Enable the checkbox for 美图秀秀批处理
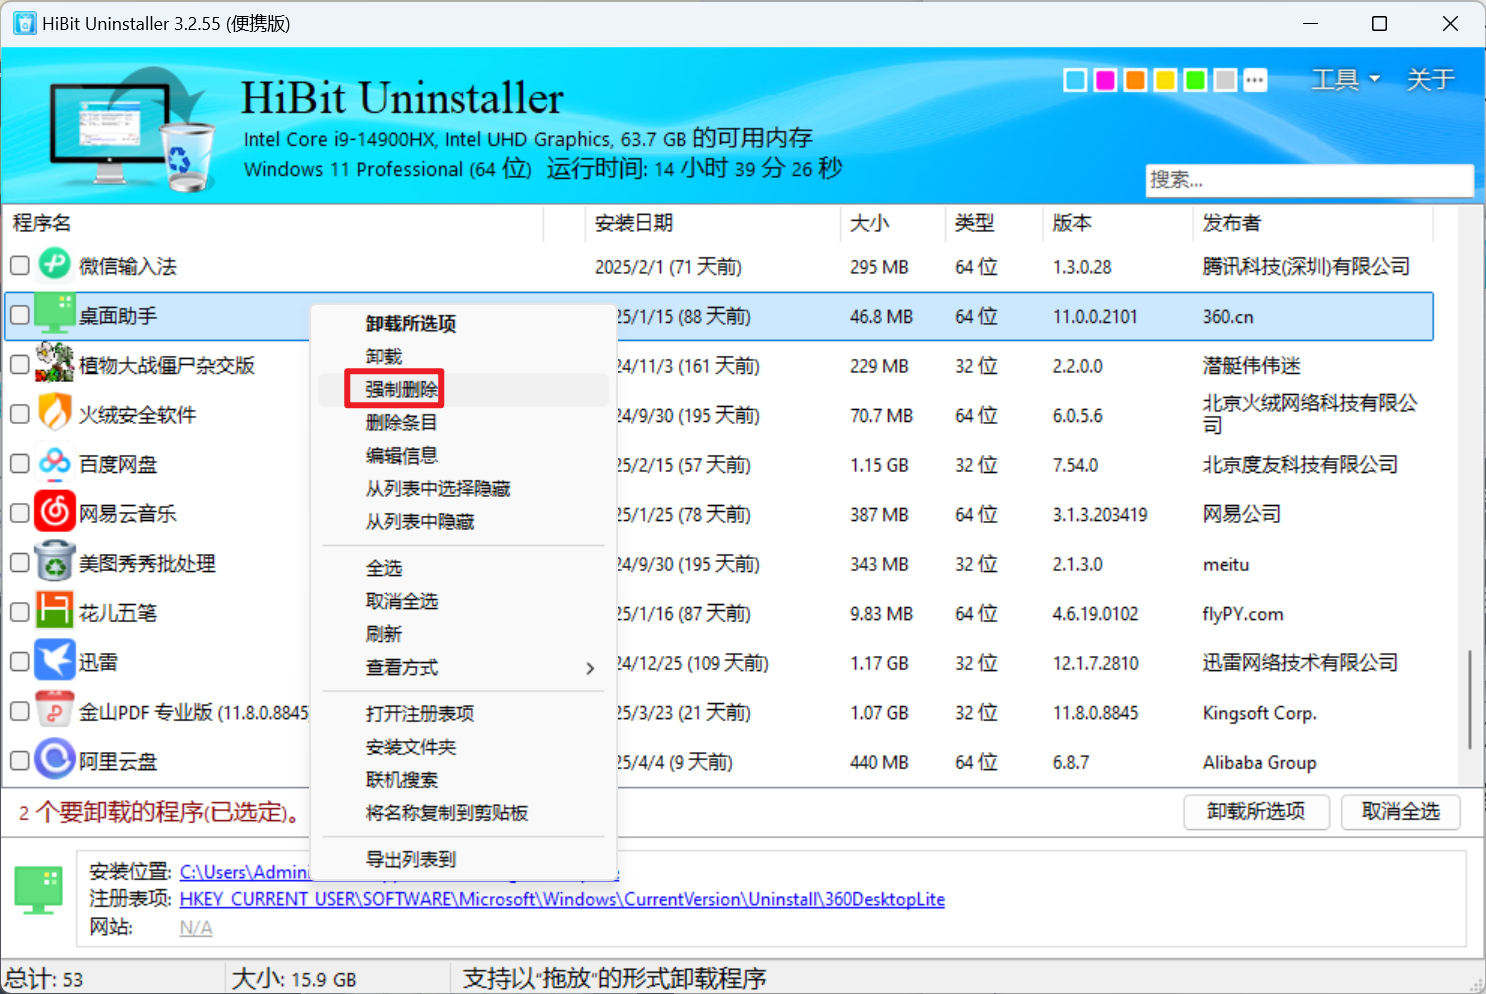The height and width of the screenshot is (994, 1486). (x=19, y=563)
